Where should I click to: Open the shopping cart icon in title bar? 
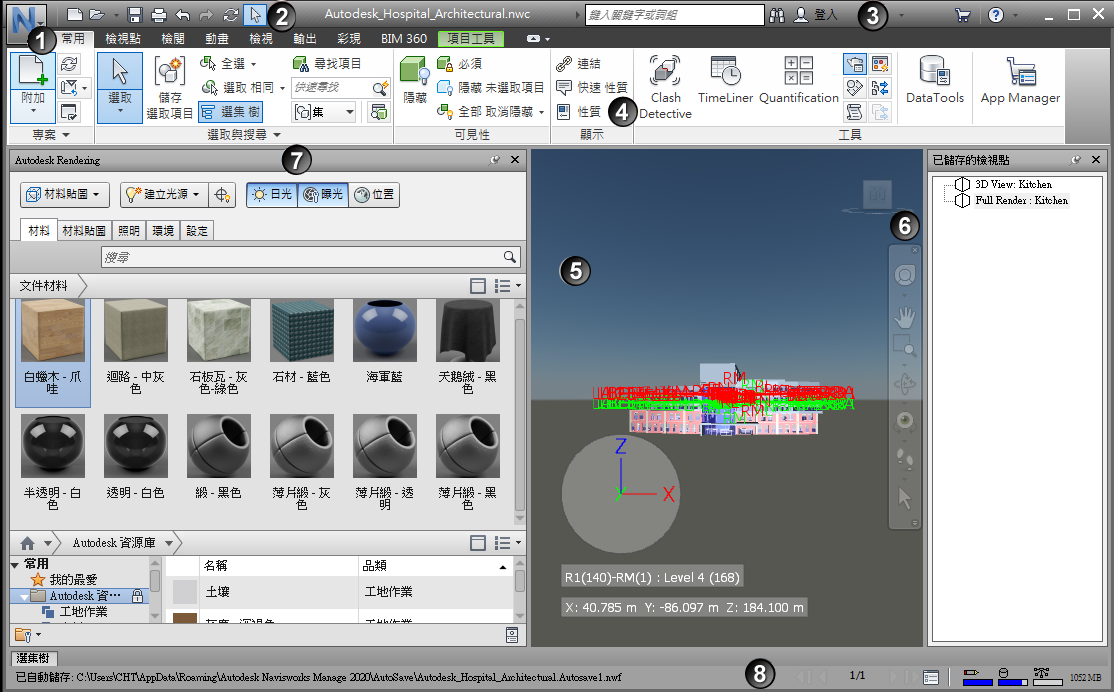click(x=963, y=15)
